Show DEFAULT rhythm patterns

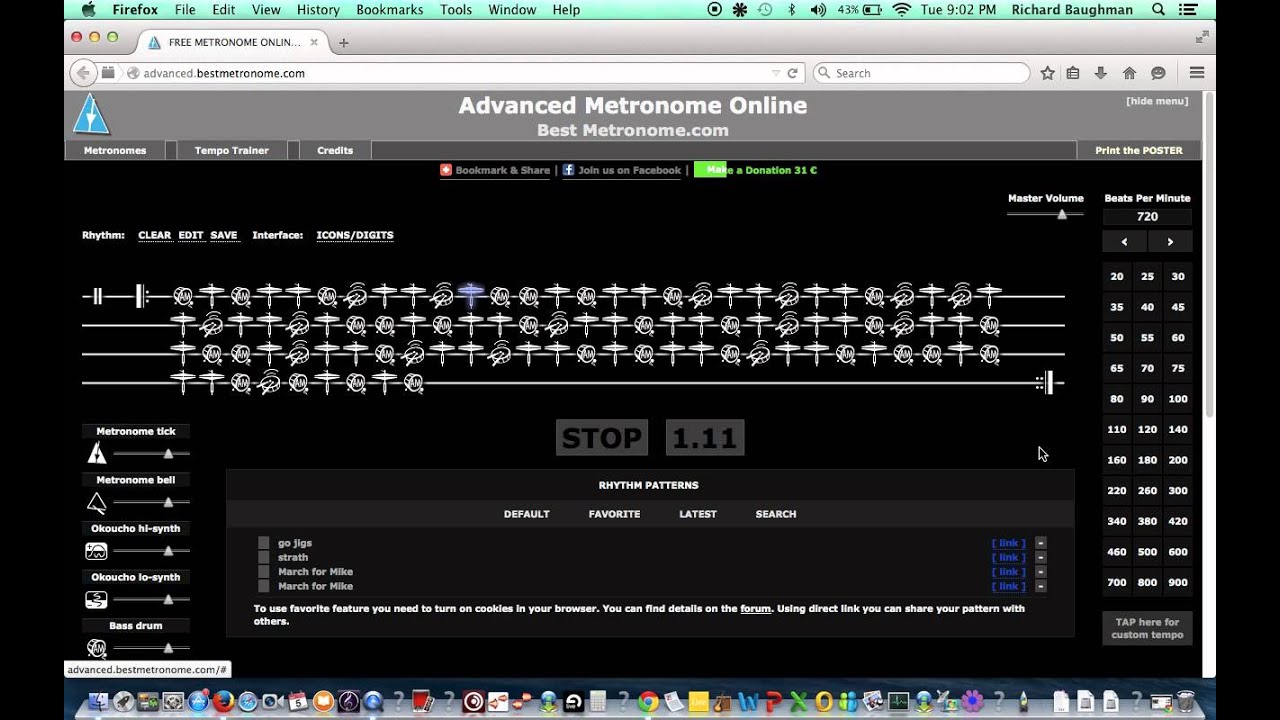527,514
